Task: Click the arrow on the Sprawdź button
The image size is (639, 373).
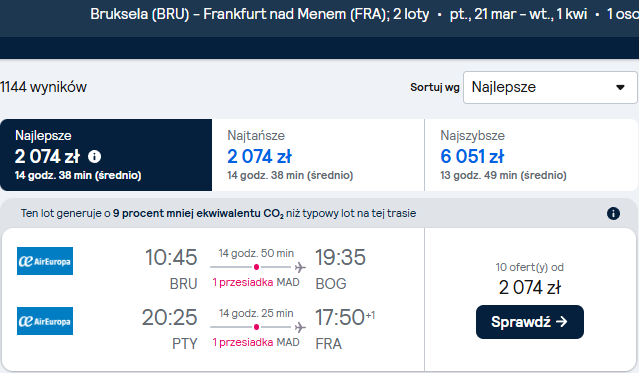Action: (562, 322)
